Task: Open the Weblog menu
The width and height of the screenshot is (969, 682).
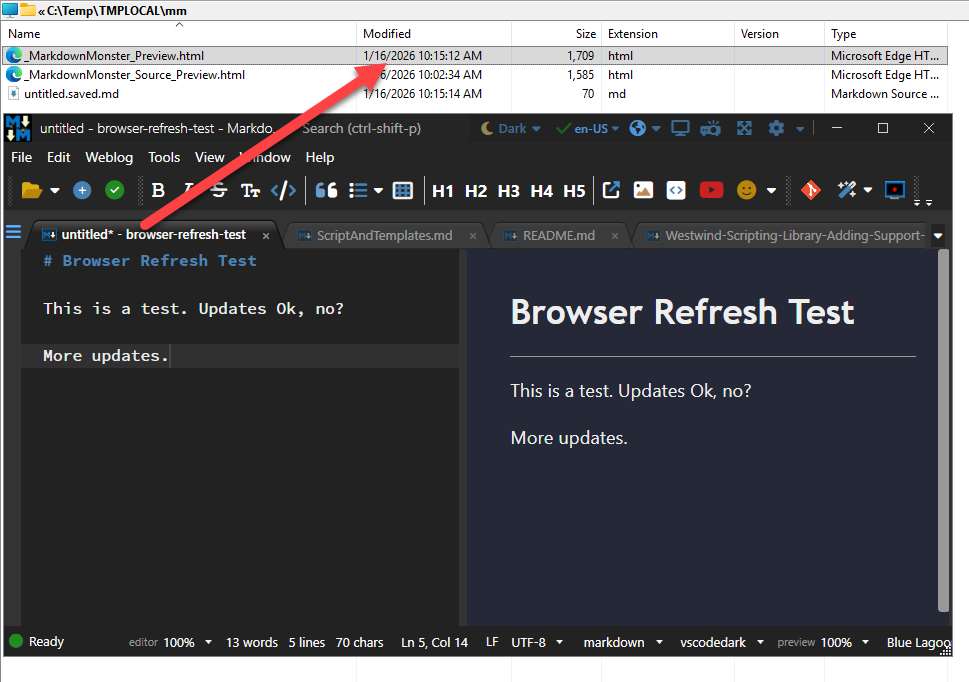Action: click(109, 157)
